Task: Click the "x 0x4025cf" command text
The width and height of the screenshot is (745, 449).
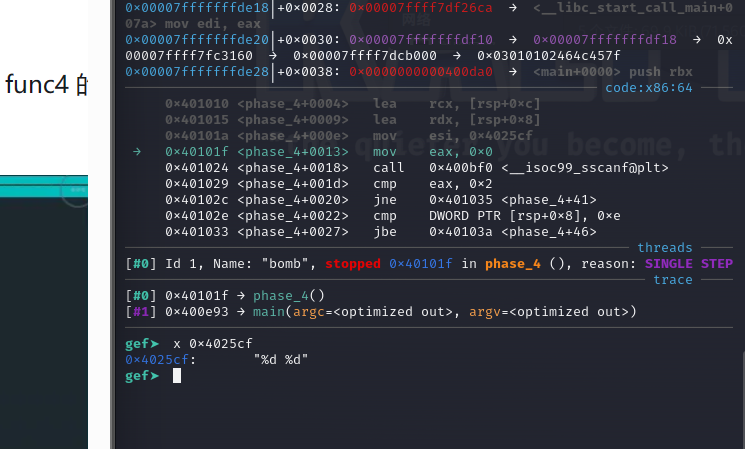Action: (x=213, y=343)
